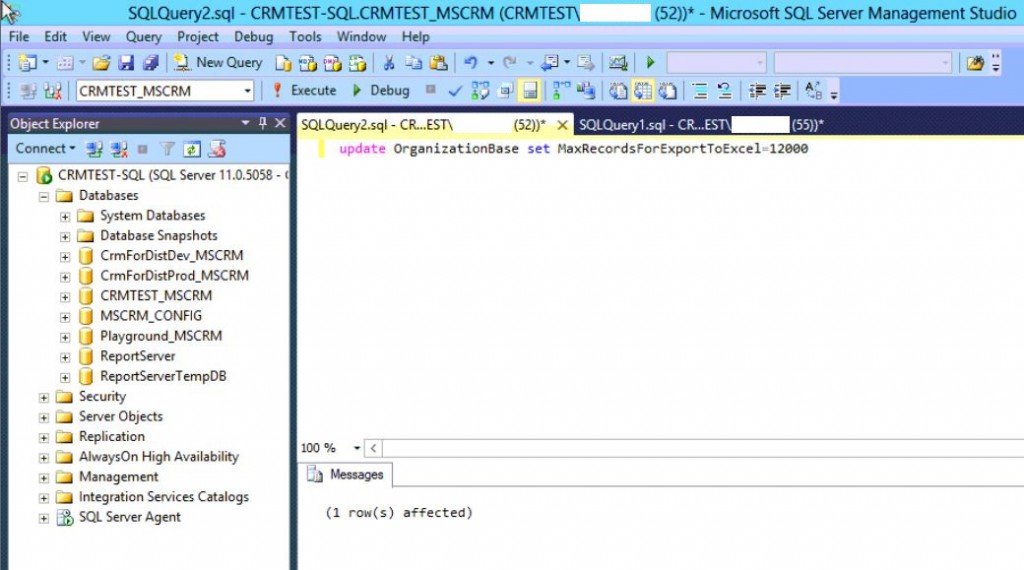
Task: Open Object Explorer window position dropdown
Action: [x=245, y=123]
